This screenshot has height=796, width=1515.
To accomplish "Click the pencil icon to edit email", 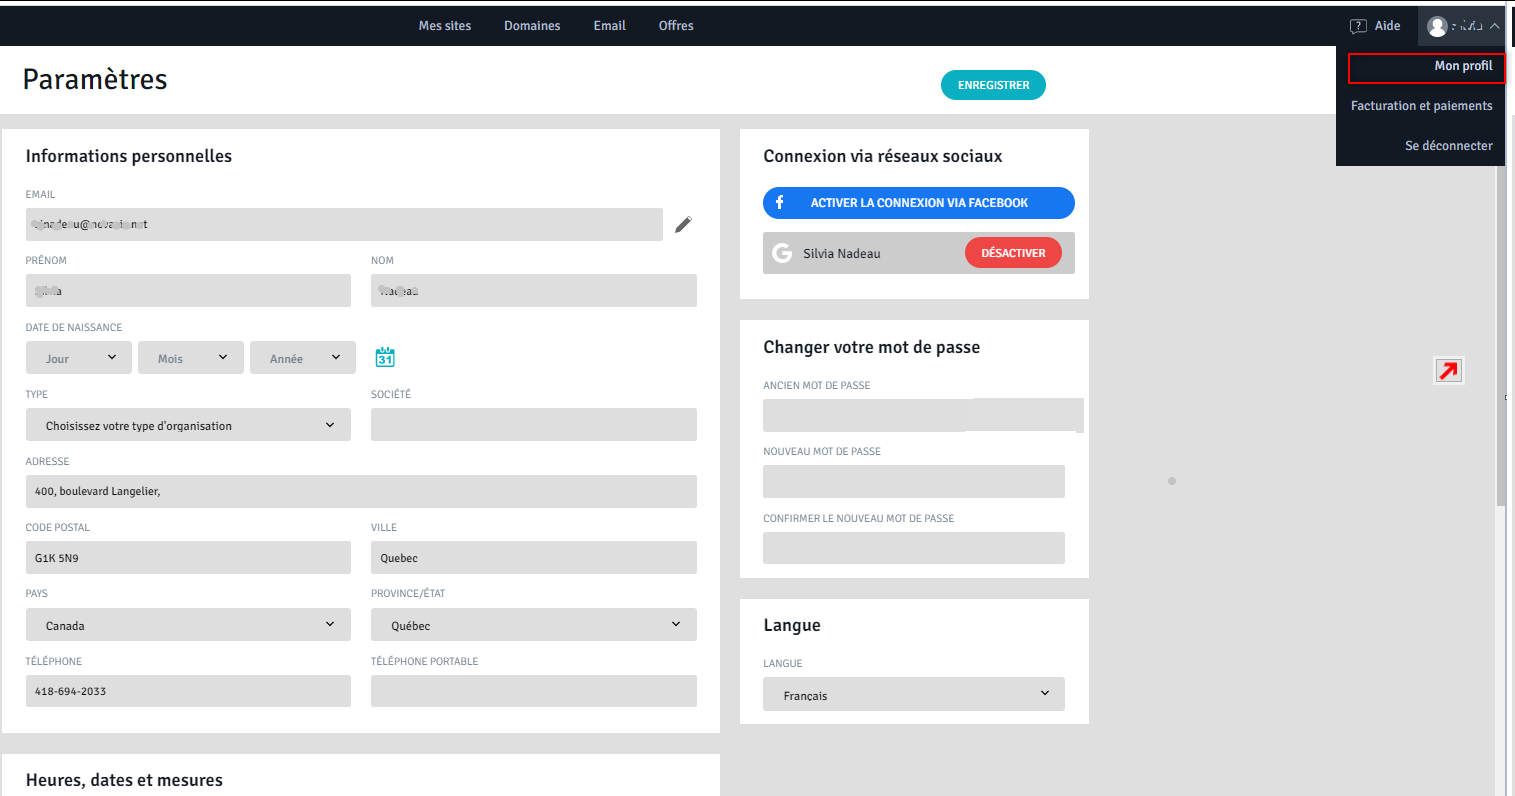I will 683,224.
